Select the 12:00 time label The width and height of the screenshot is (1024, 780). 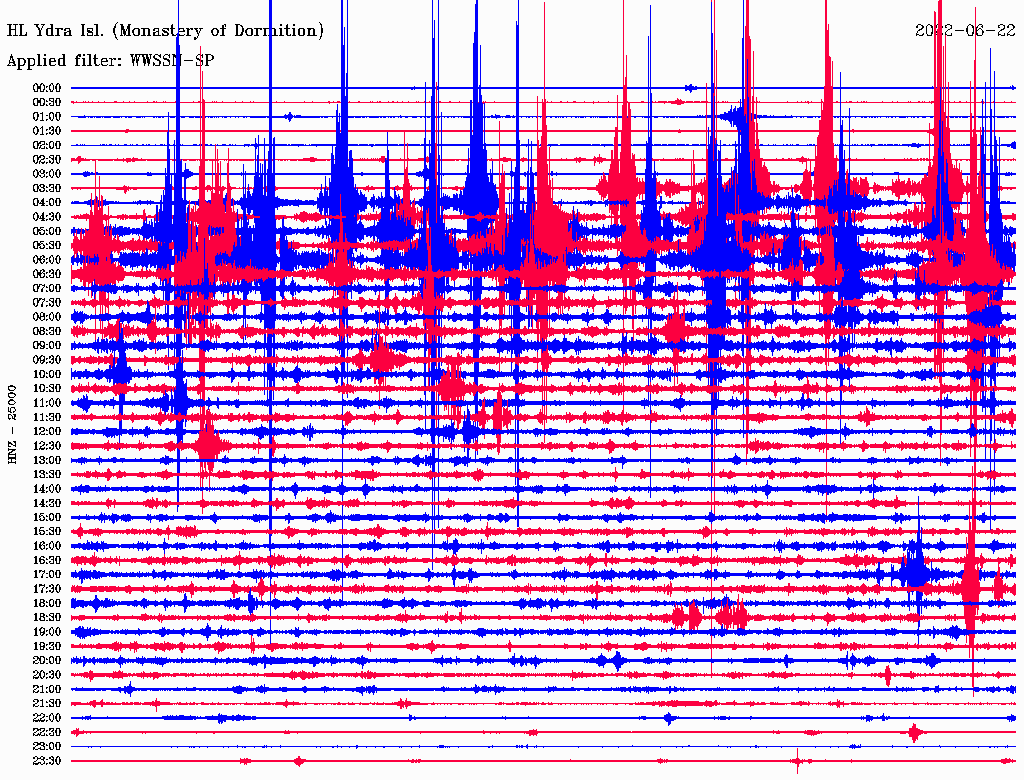click(47, 431)
